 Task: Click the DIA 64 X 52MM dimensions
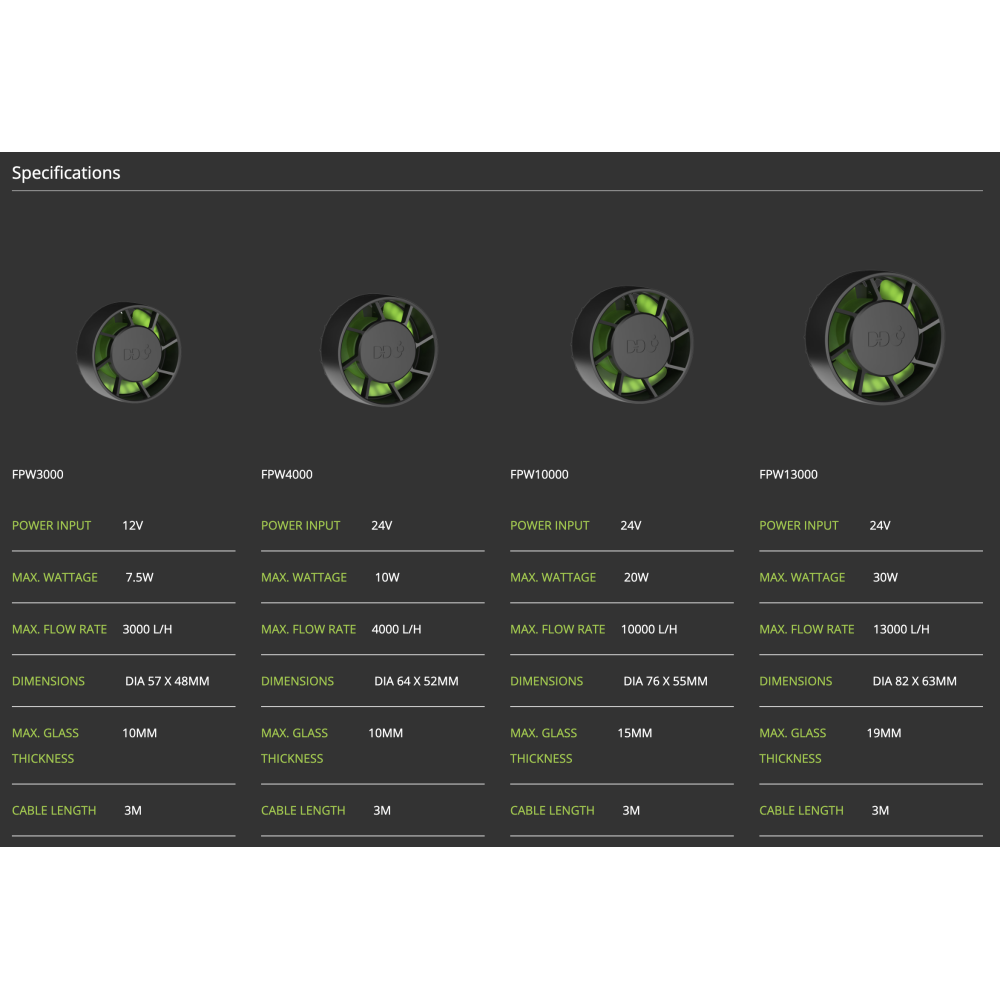(416, 681)
